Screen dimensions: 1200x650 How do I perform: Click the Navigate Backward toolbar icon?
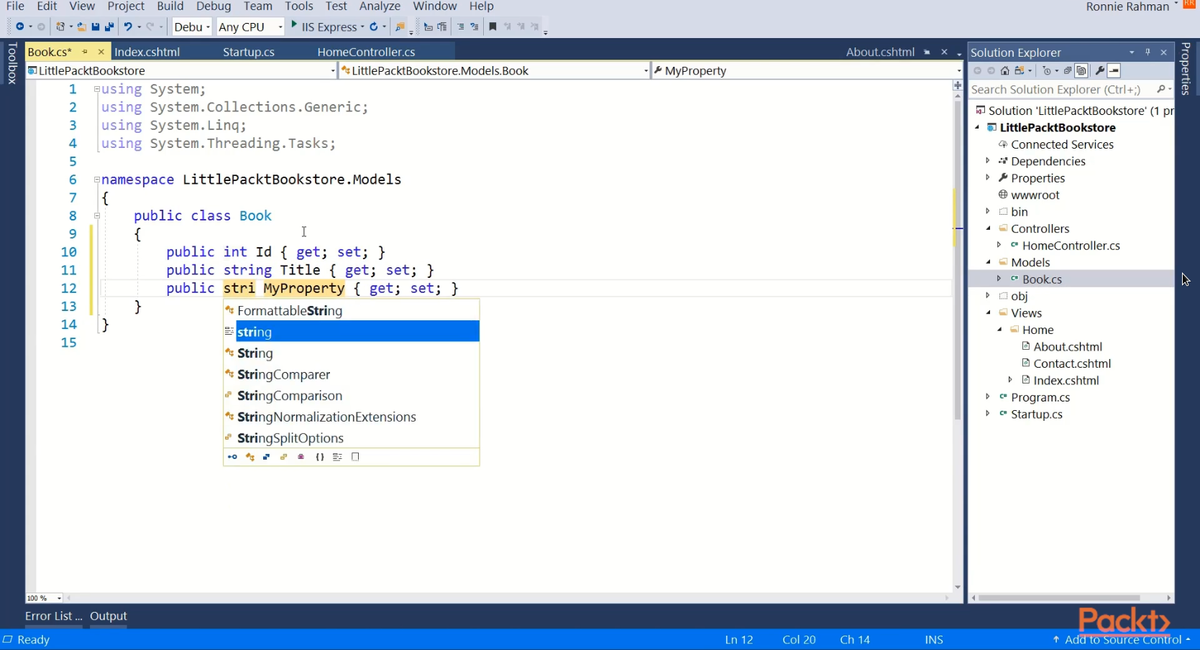pyautogui.click(x=20, y=26)
